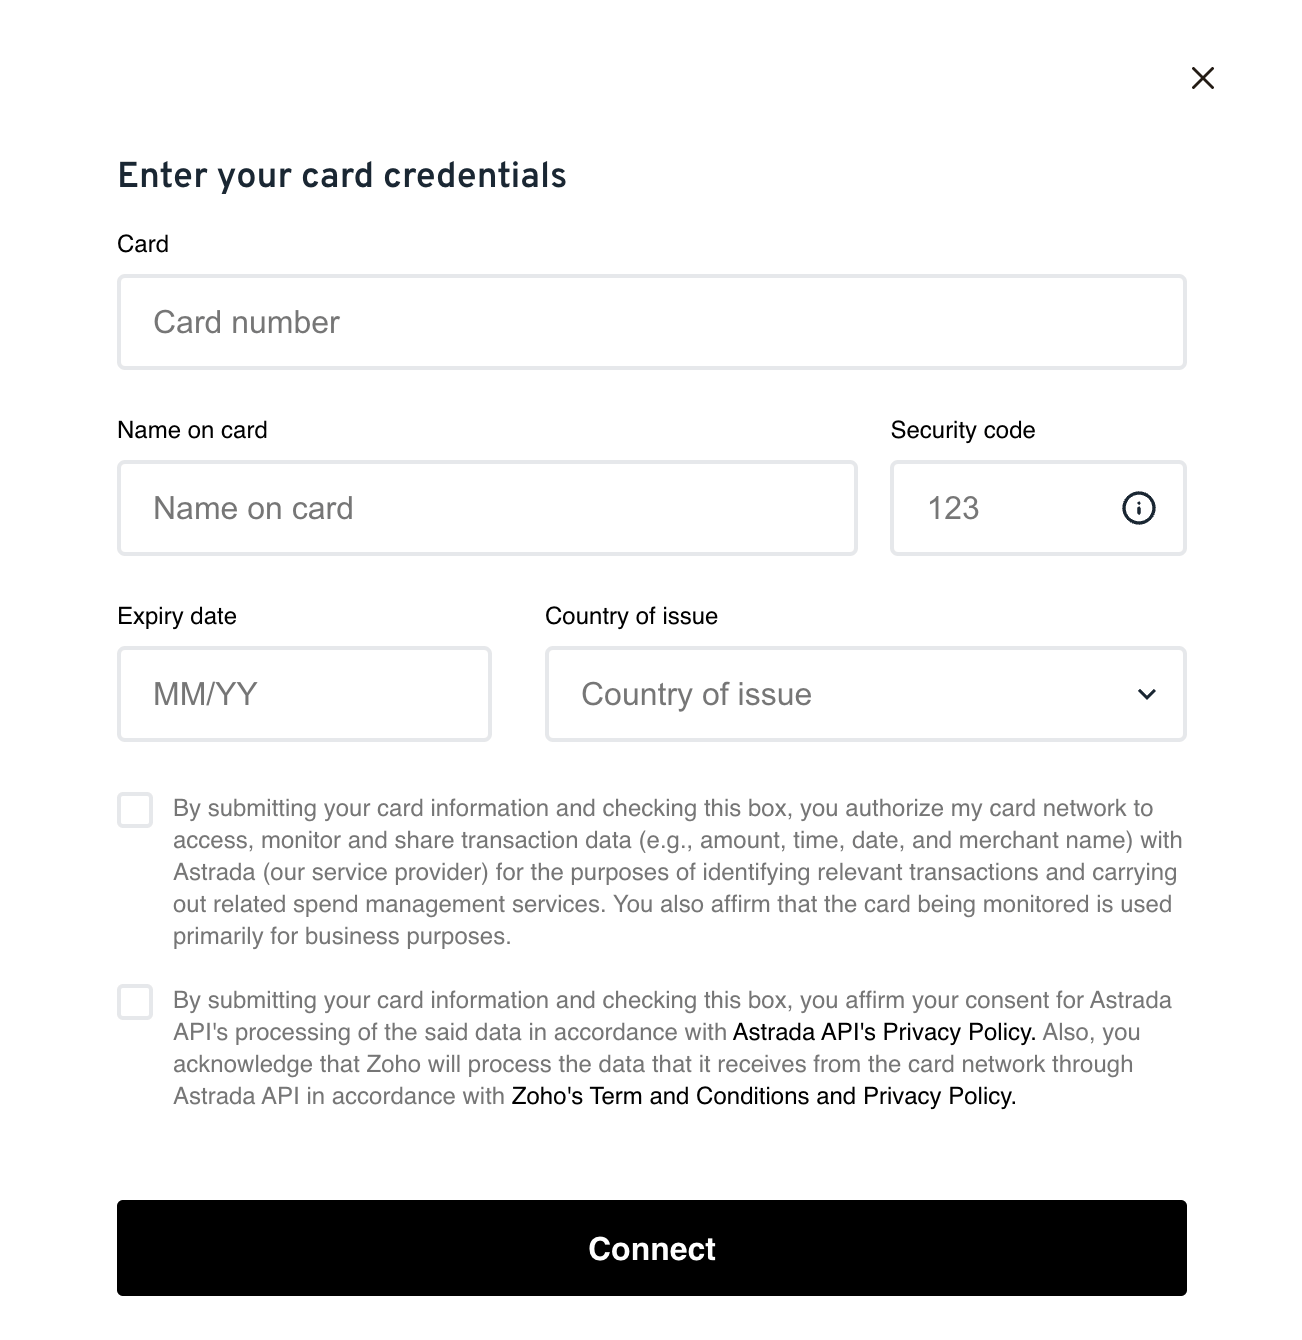
Task: Click the "Security code" label
Action: [x=962, y=430]
